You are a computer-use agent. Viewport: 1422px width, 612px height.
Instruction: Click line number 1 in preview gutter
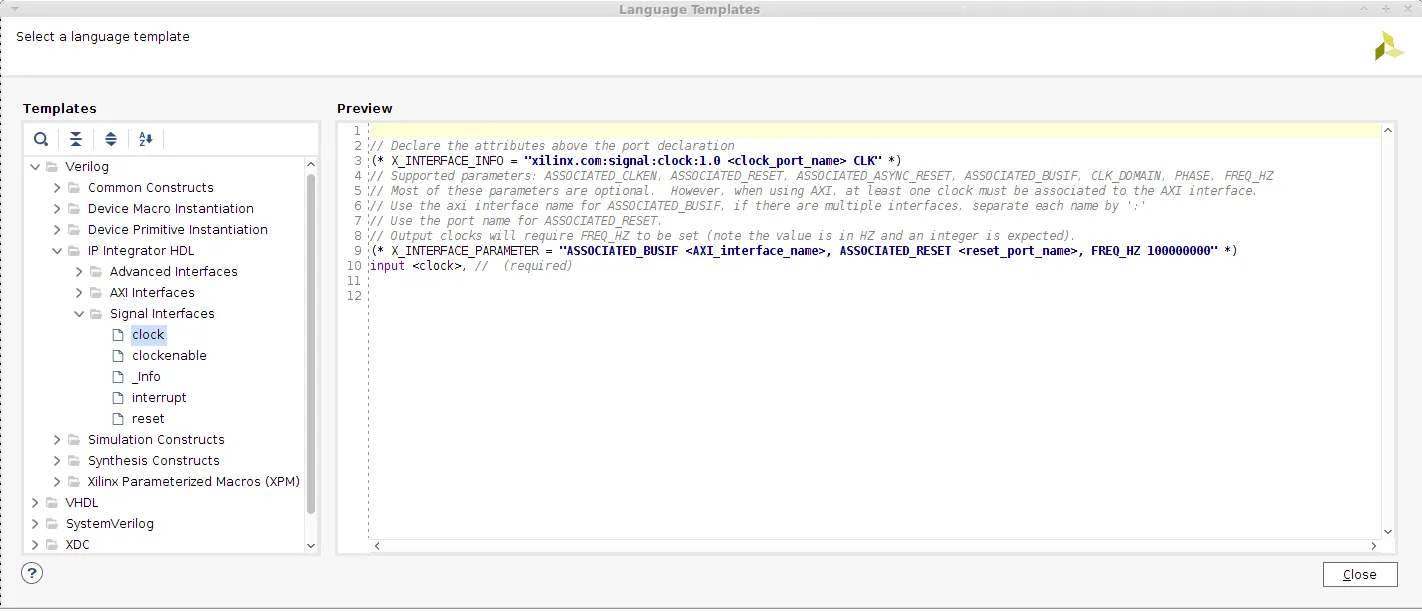point(356,131)
